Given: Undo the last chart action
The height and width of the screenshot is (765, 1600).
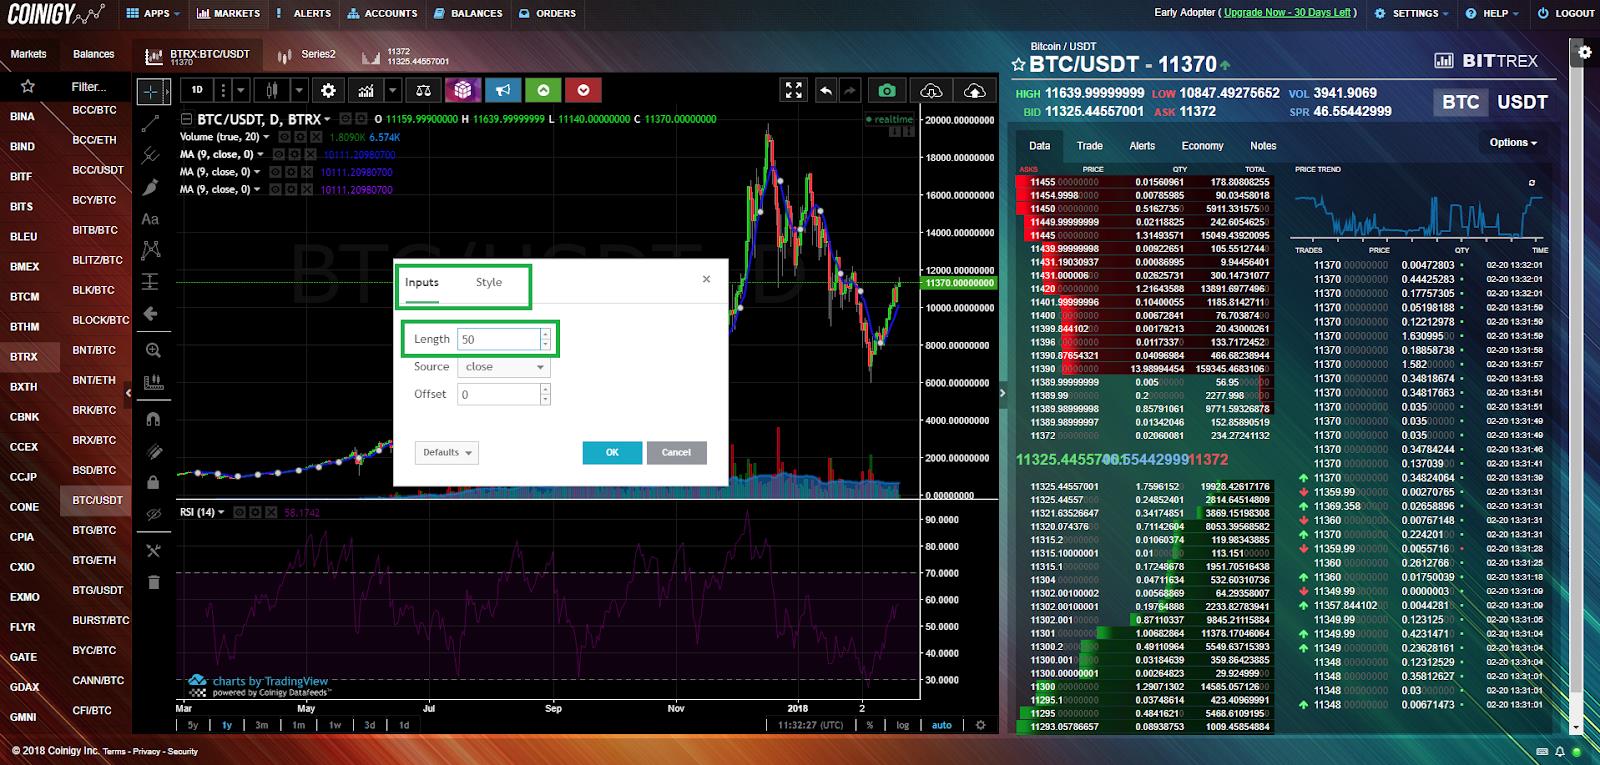Looking at the screenshot, I should tap(826, 90).
